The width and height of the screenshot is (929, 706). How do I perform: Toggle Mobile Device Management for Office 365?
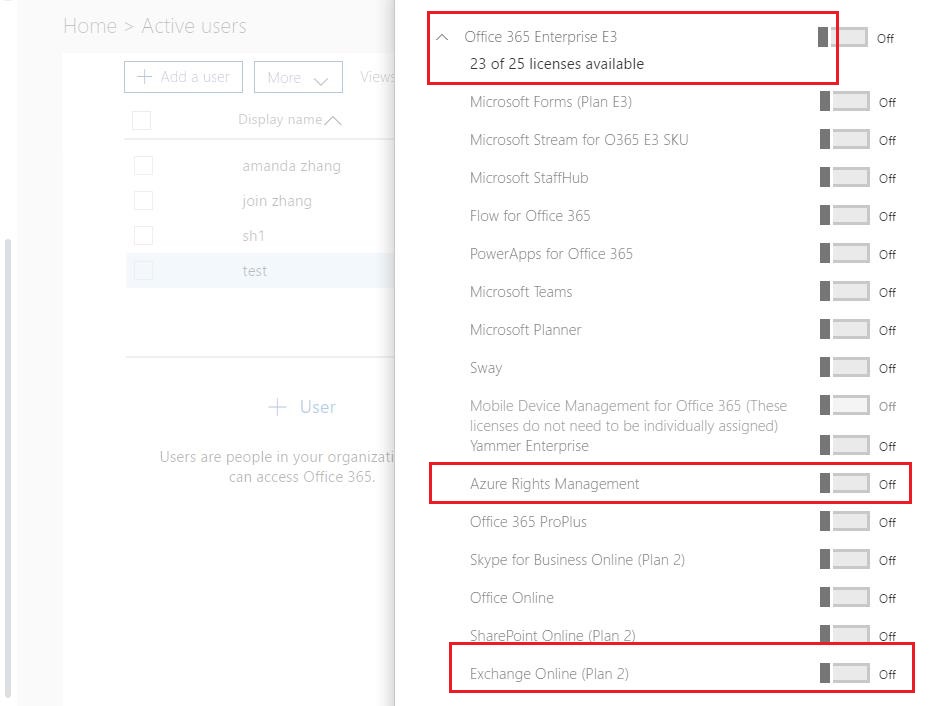[845, 405]
